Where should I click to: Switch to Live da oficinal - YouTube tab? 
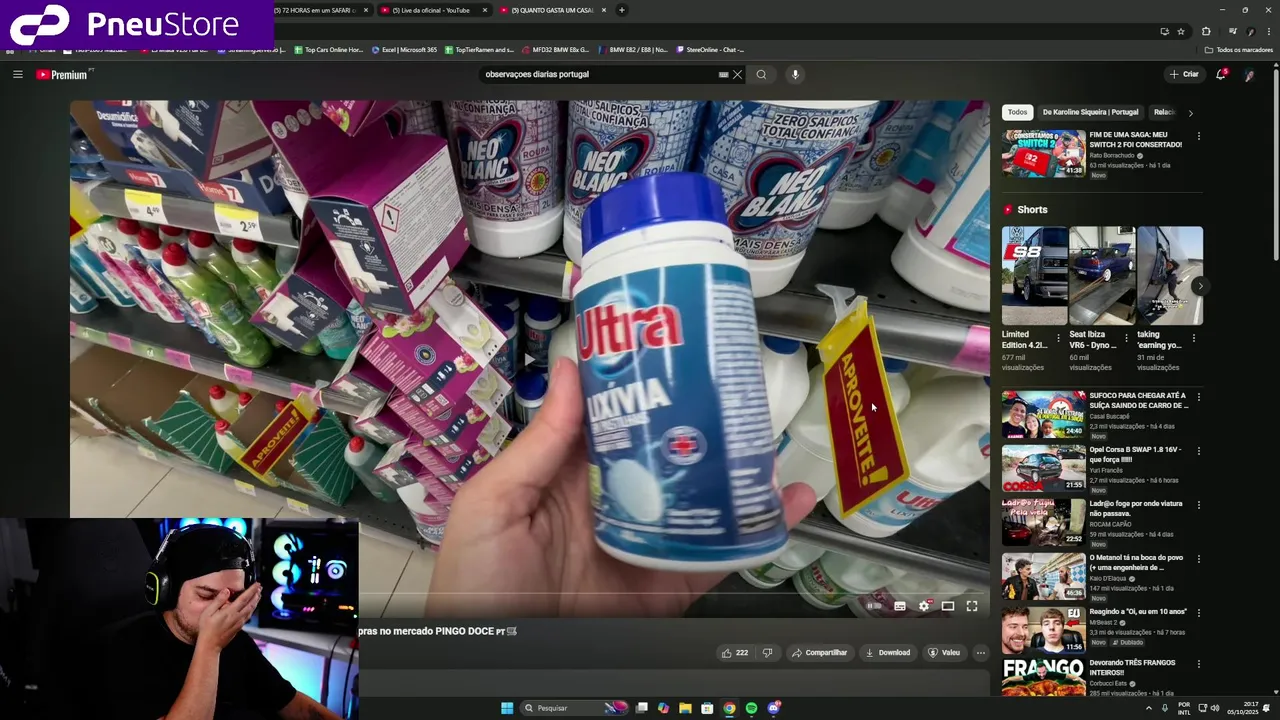(x=430, y=10)
